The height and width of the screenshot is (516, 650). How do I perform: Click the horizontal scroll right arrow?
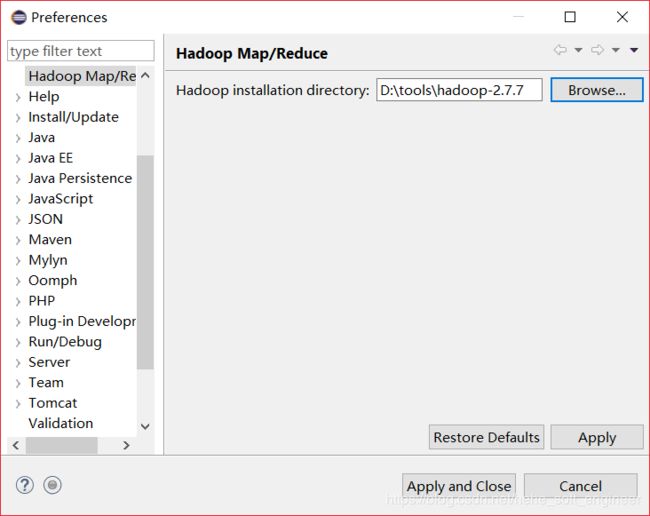(x=126, y=446)
